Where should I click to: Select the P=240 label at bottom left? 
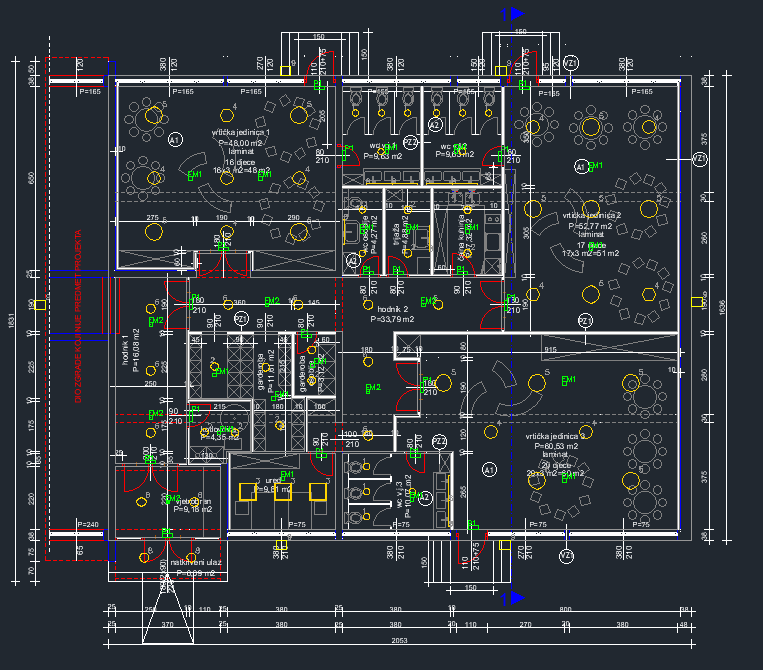point(88,524)
